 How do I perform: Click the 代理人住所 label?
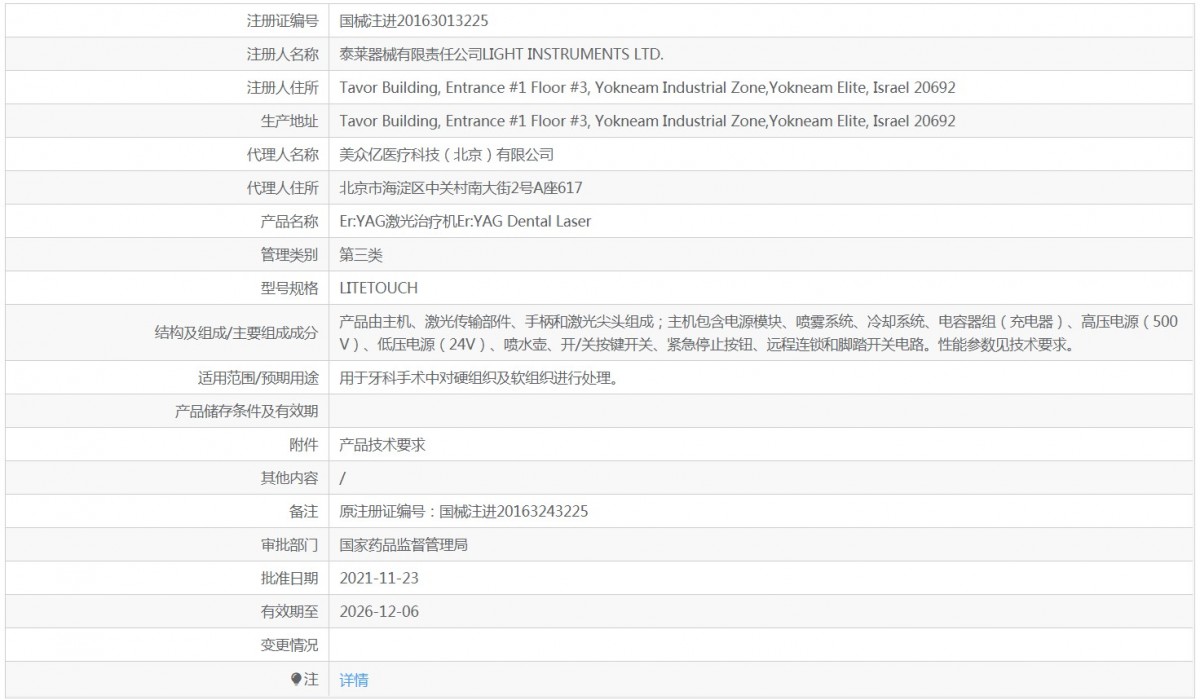(x=283, y=188)
